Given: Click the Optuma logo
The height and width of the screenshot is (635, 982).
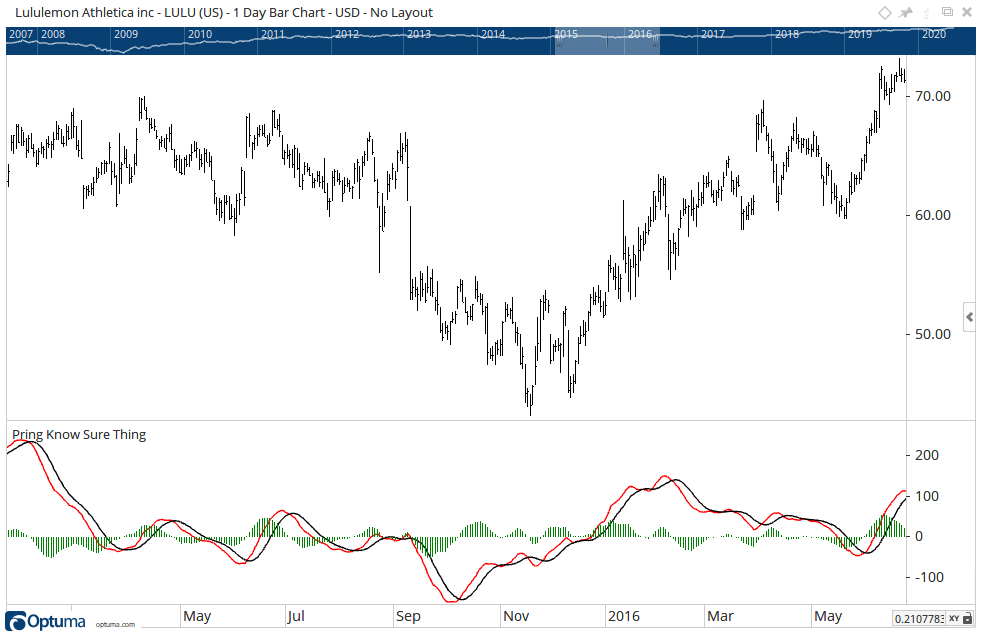Looking at the screenshot, I should [45, 622].
